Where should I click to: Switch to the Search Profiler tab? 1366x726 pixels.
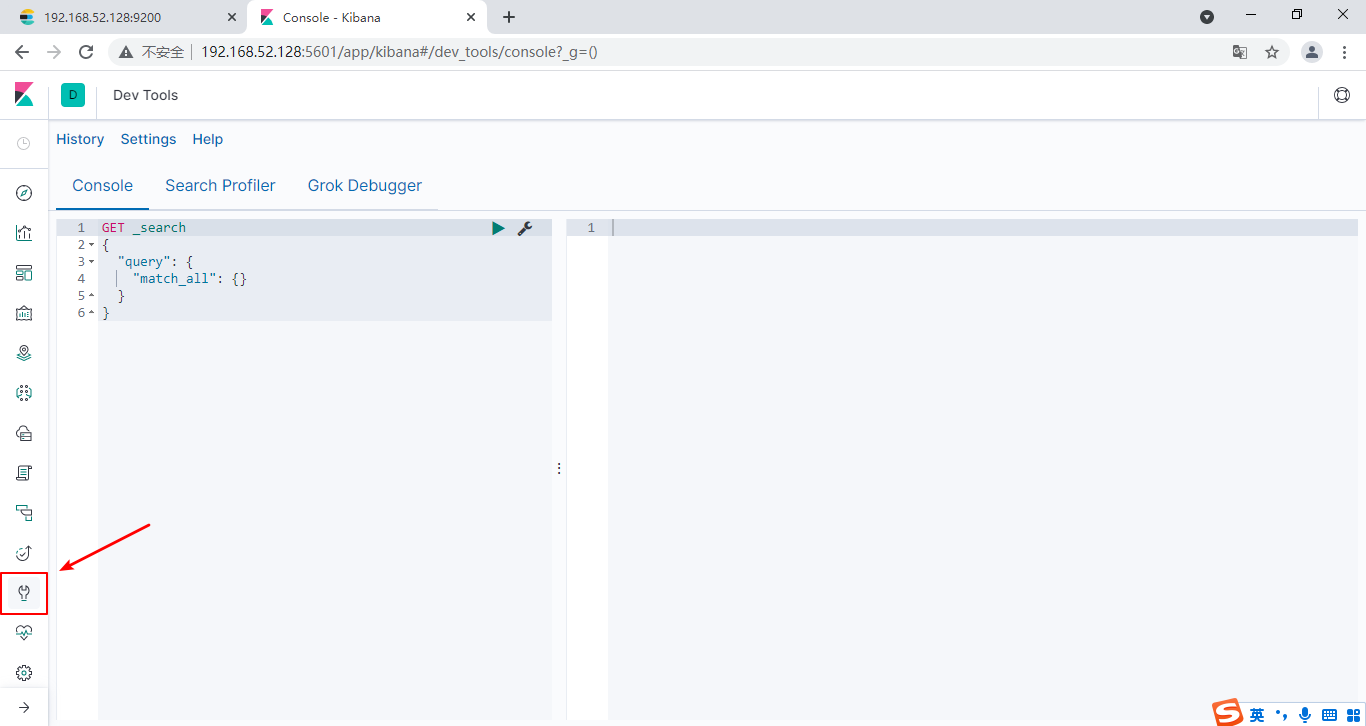tap(220, 185)
